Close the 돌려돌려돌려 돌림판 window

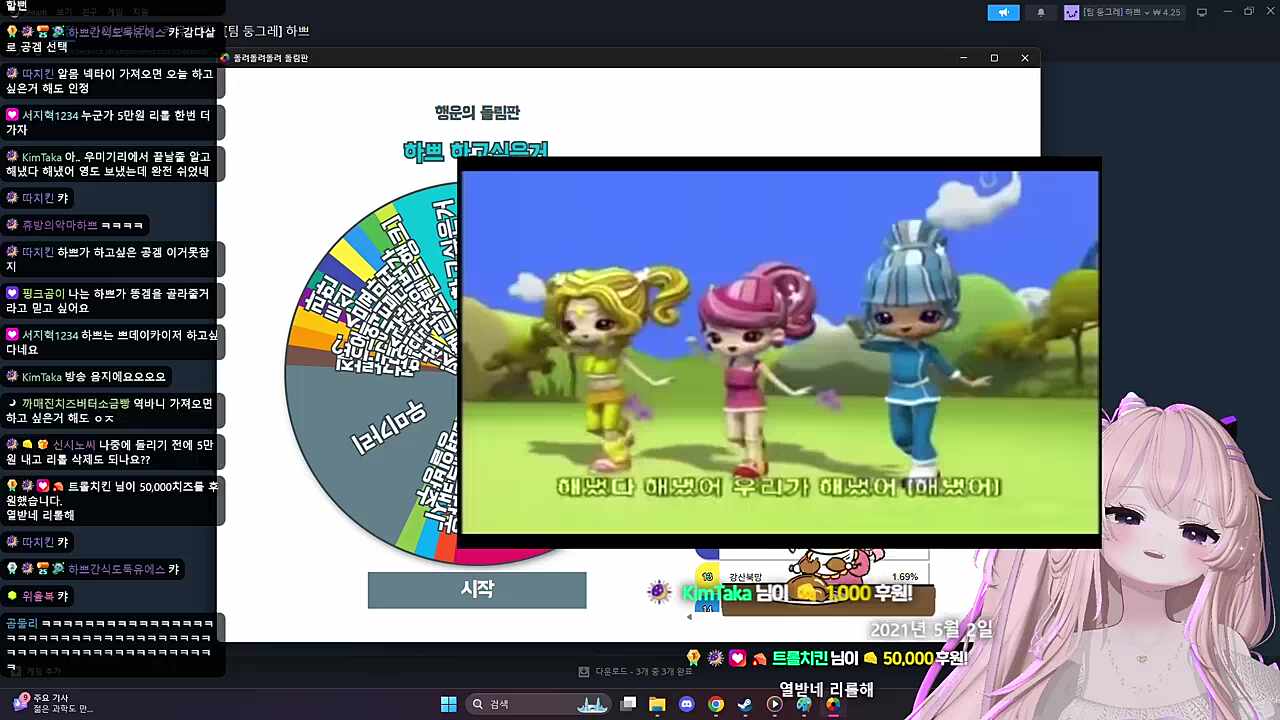click(1024, 58)
